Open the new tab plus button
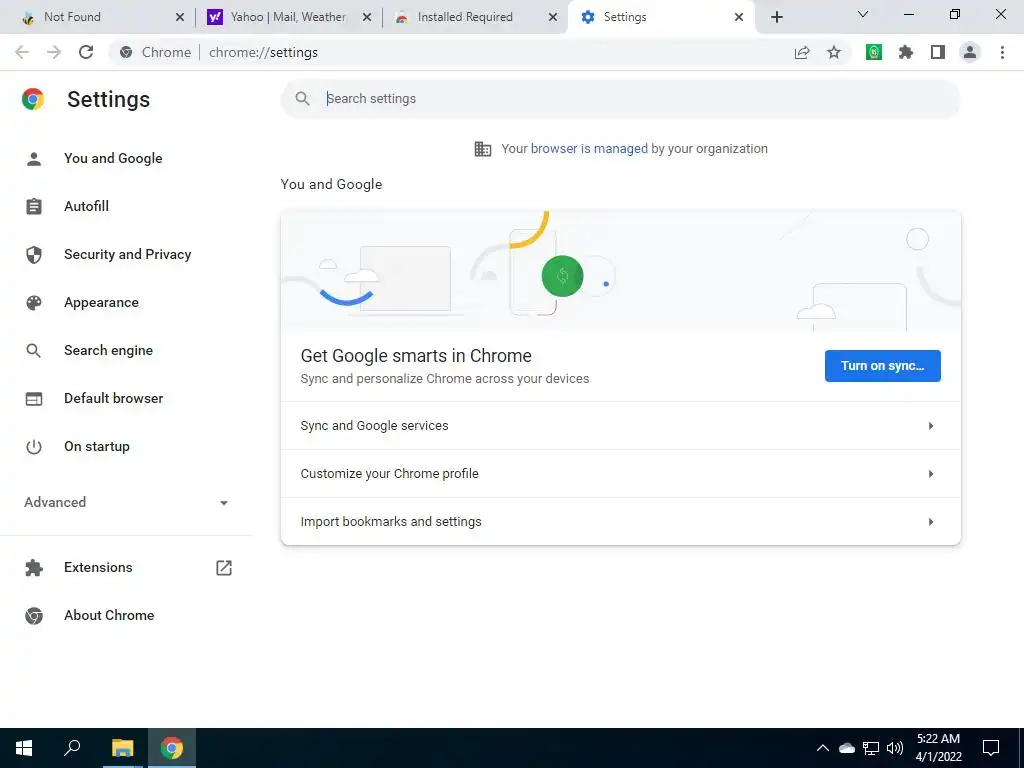The image size is (1024, 768). click(x=776, y=17)
